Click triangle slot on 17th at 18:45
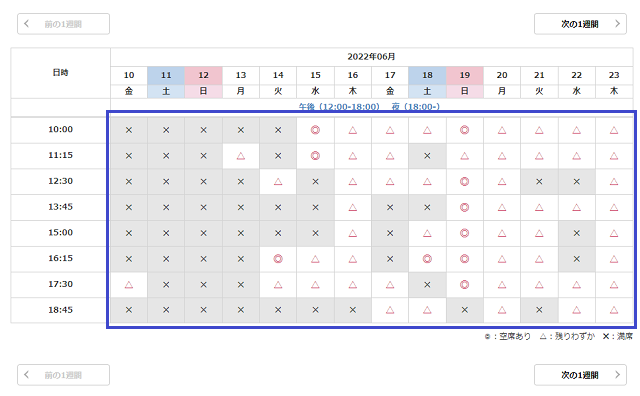 [x=390, y=310]
